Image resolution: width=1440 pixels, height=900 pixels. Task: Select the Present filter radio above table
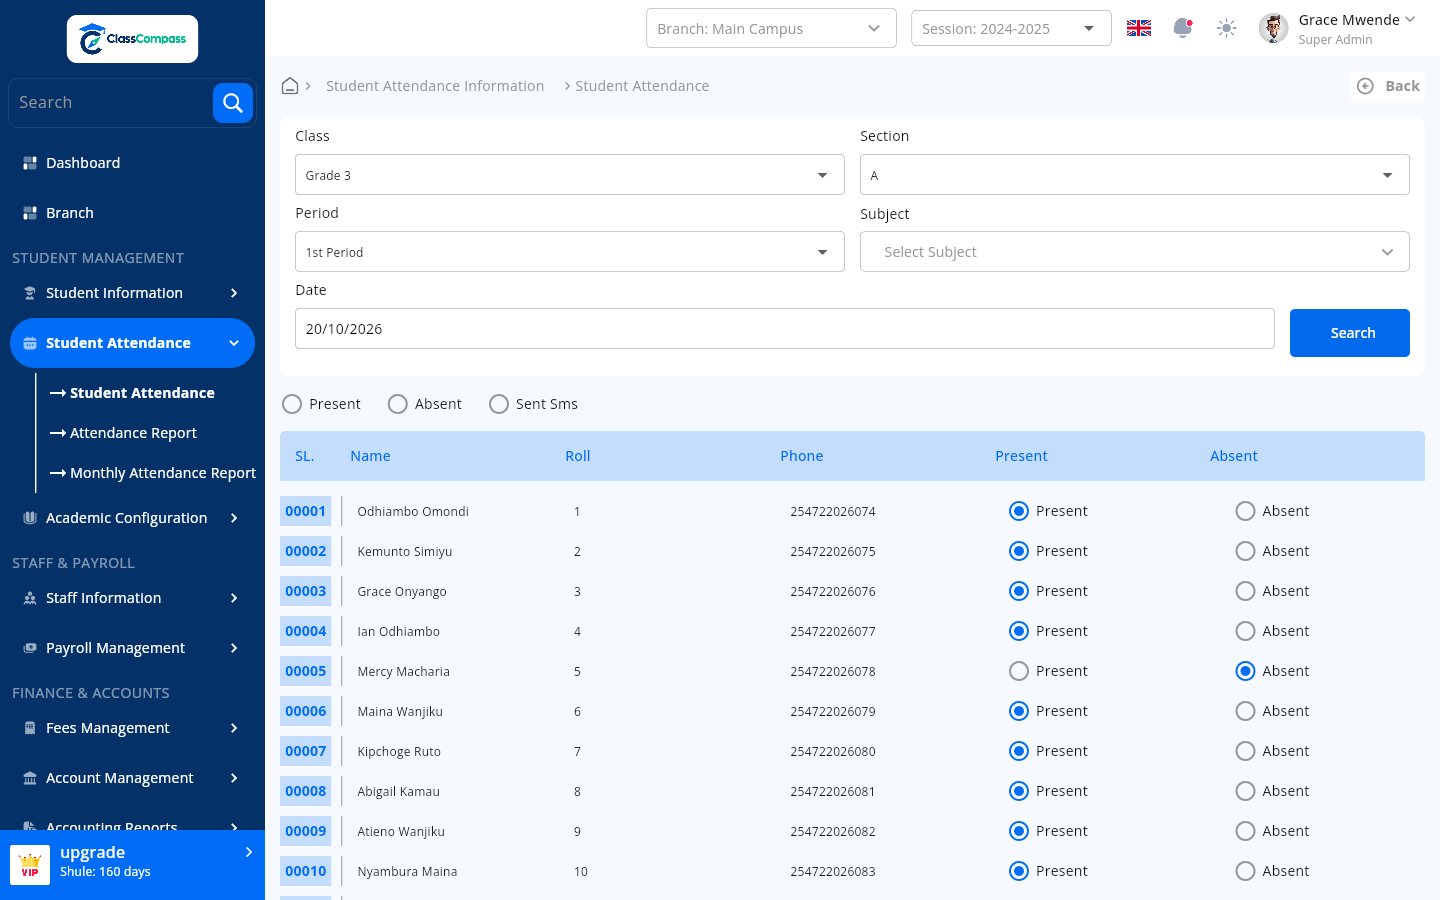pos(292,404)
